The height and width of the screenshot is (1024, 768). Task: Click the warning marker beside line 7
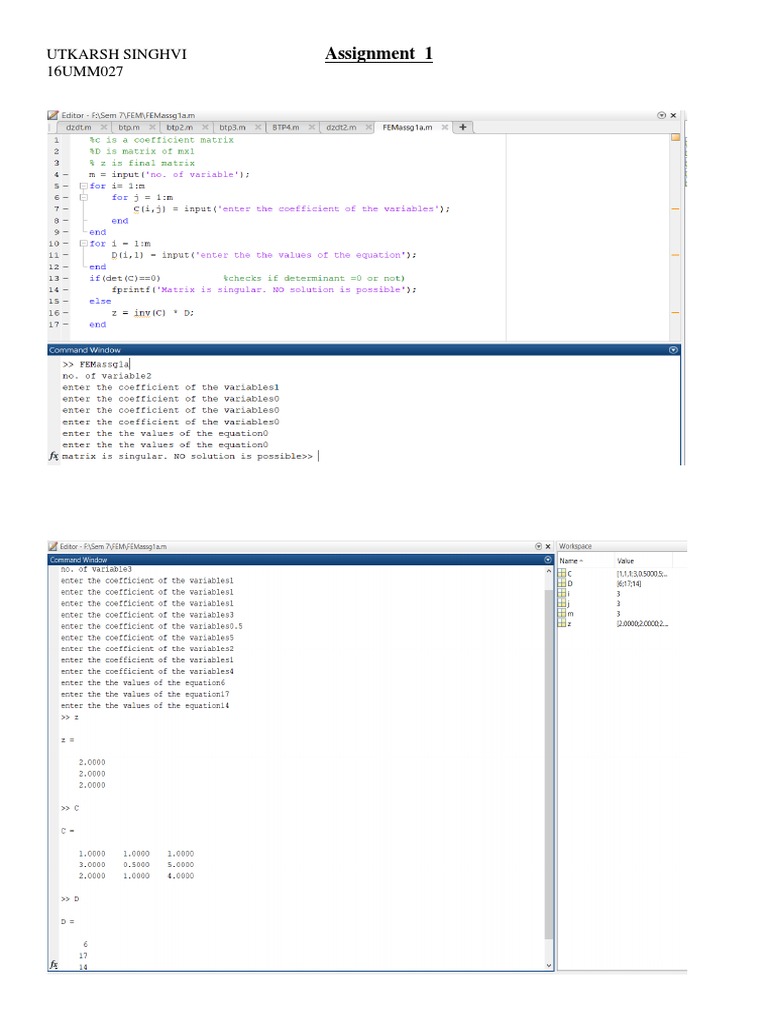(675, 209)
